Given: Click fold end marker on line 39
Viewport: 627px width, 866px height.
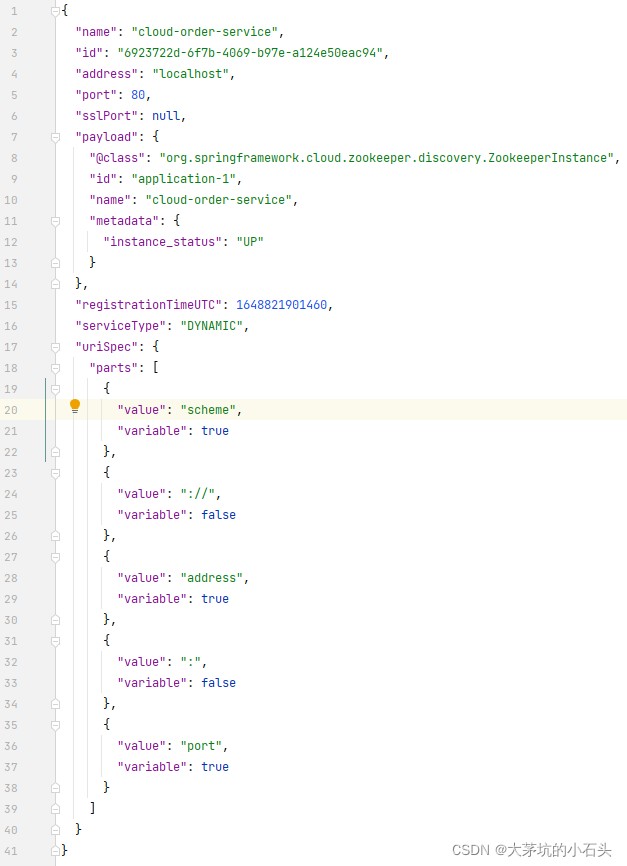Looking at the screenshot, I should coord(55,809).
